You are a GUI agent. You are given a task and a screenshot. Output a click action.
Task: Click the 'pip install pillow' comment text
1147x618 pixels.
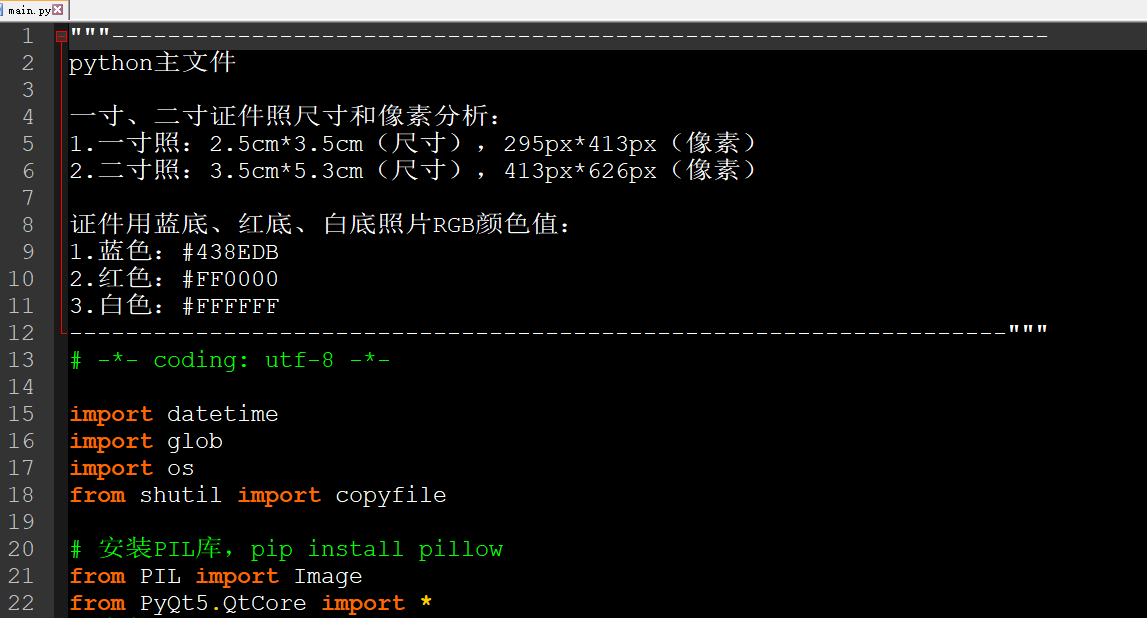coord(377,549)
